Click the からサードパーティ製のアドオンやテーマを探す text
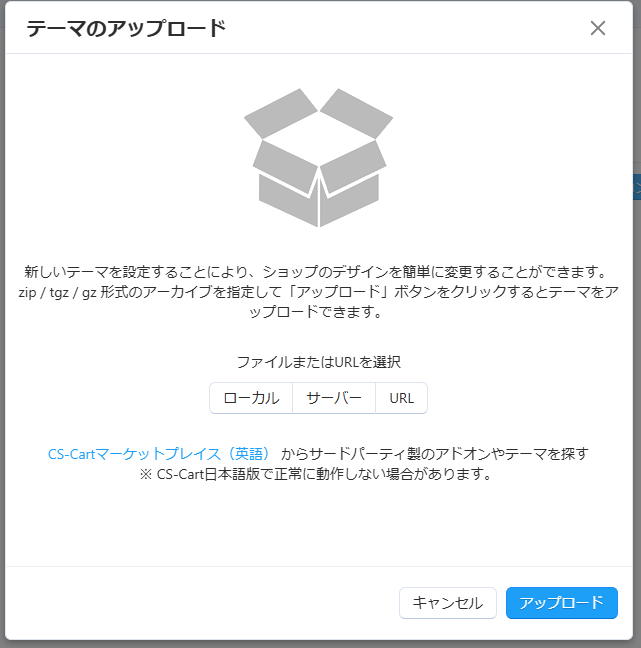The width and height of the screenshot is (641, 648). click(x=435, y=454)
